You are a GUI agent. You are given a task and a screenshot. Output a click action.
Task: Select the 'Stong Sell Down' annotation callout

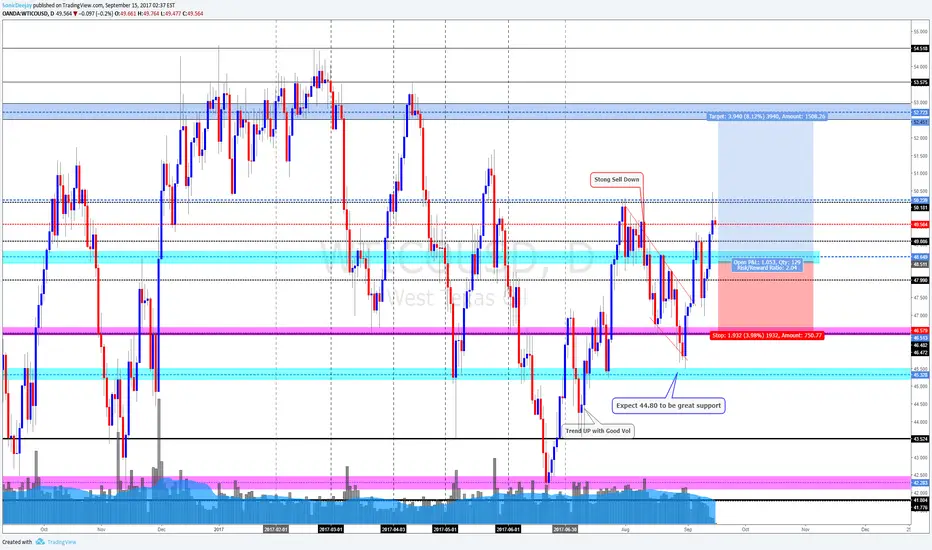pyautogui.click(x=617, y=180)
